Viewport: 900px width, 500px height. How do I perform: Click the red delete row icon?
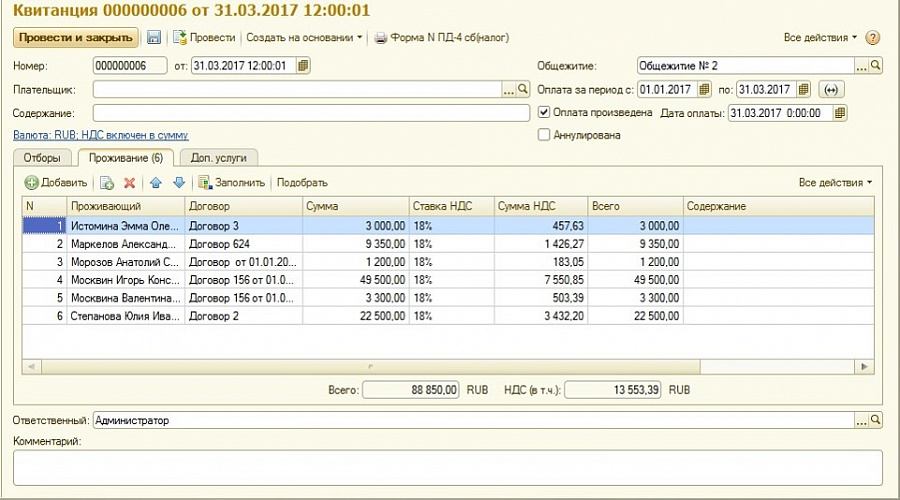coord(129,183)
